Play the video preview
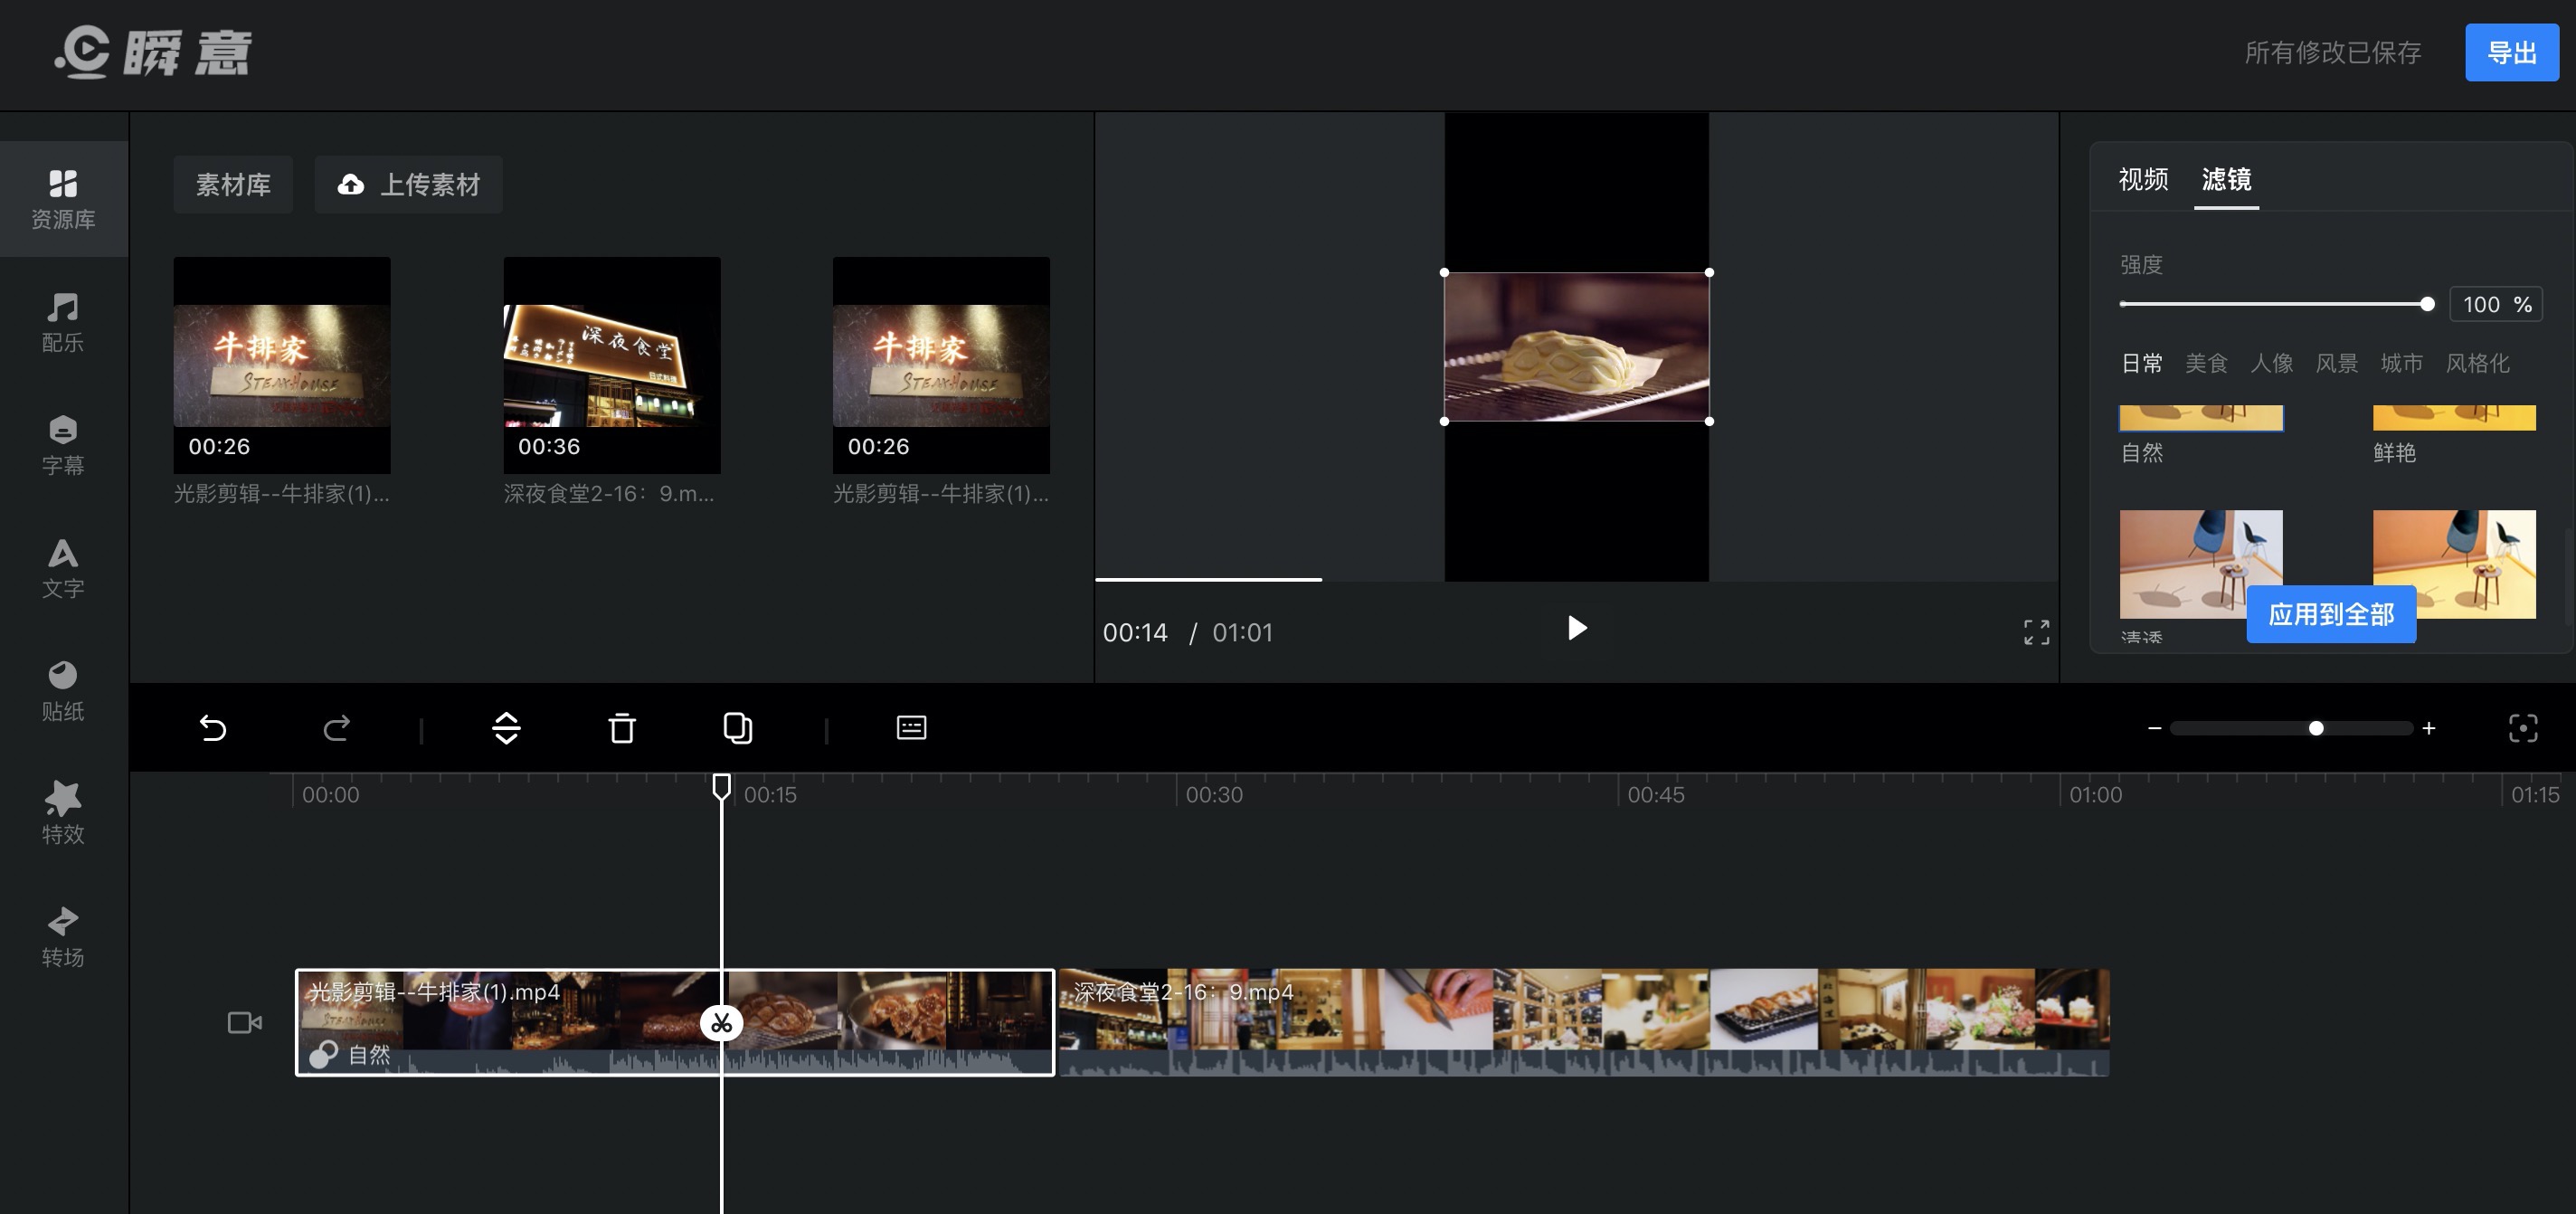Viewport: 2576px width, 1214px height. [x=1577, y=628]
